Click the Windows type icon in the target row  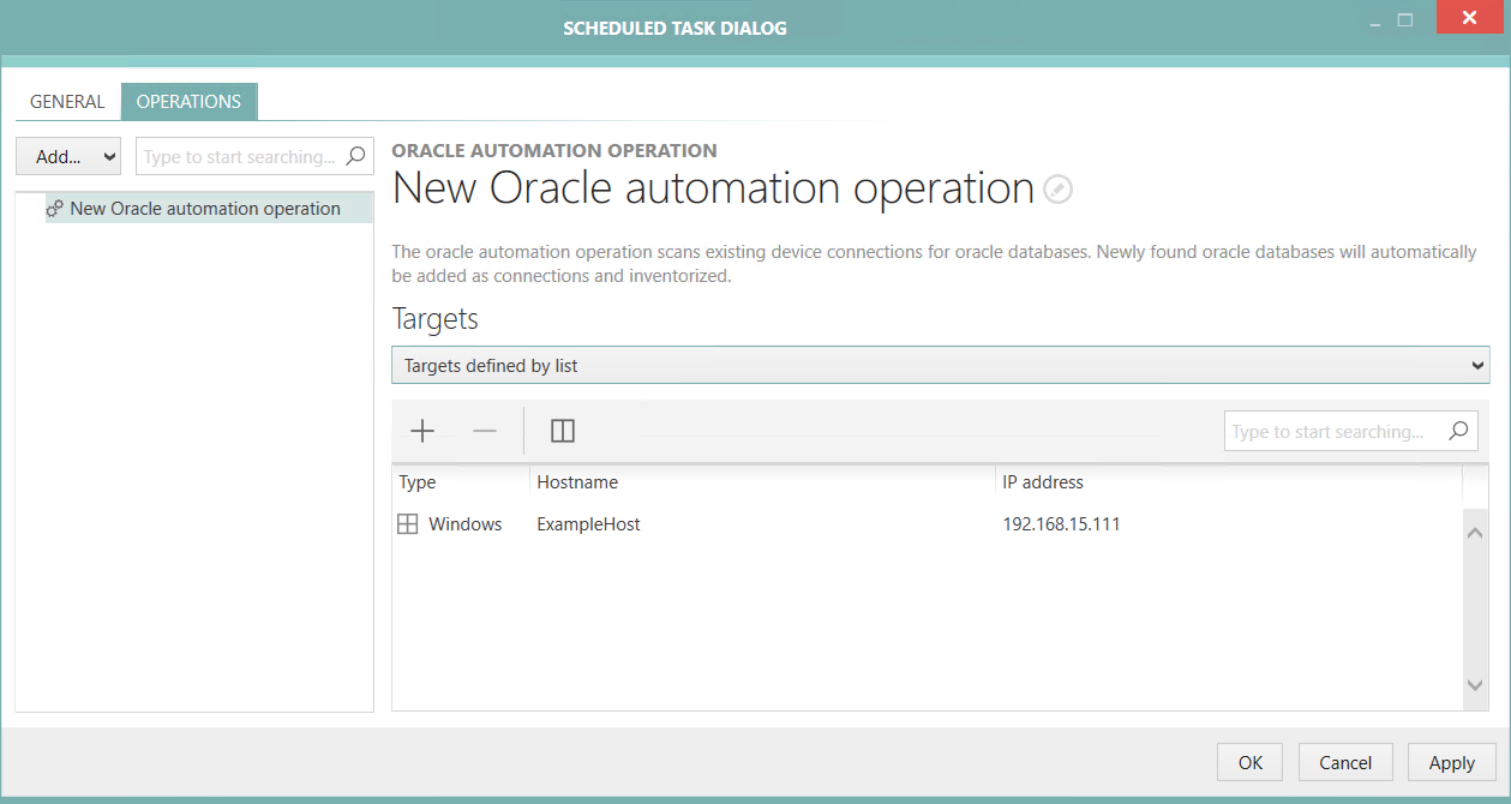407,523
